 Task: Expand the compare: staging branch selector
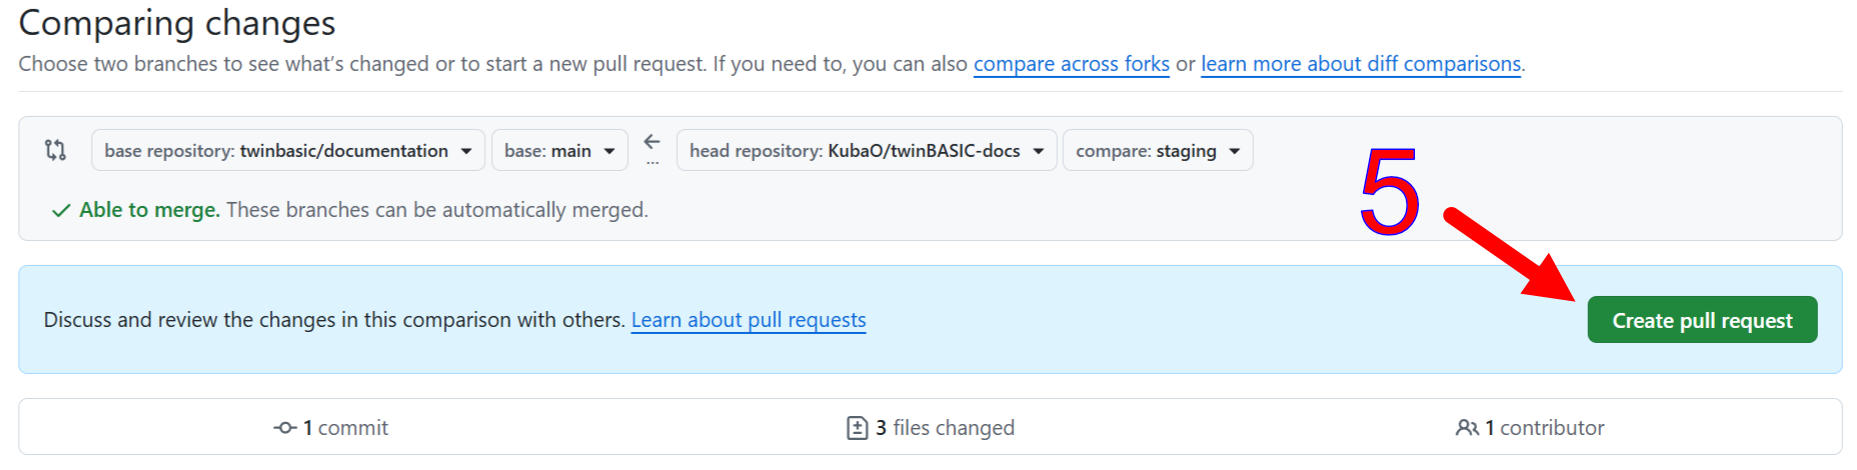(1157, 150)
